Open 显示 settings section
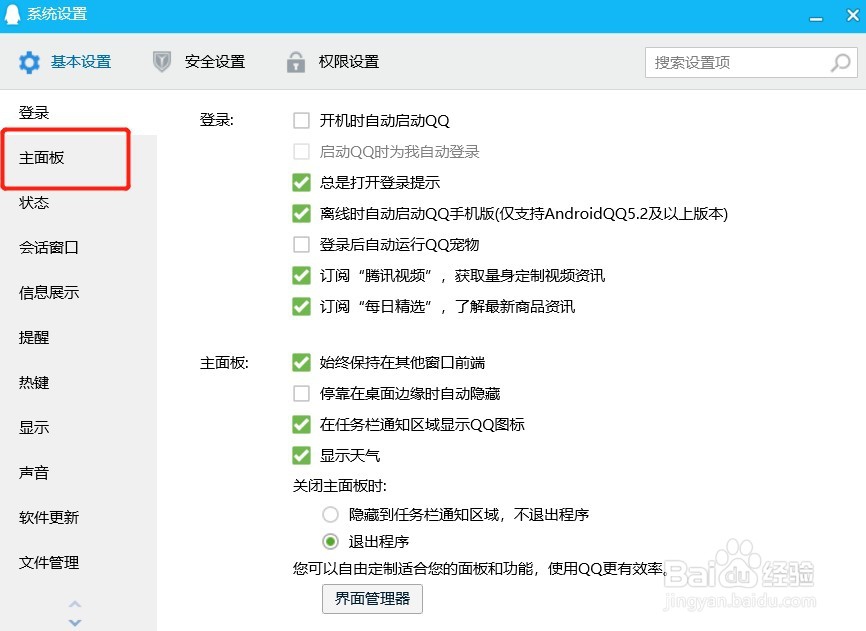 point(34,427)
